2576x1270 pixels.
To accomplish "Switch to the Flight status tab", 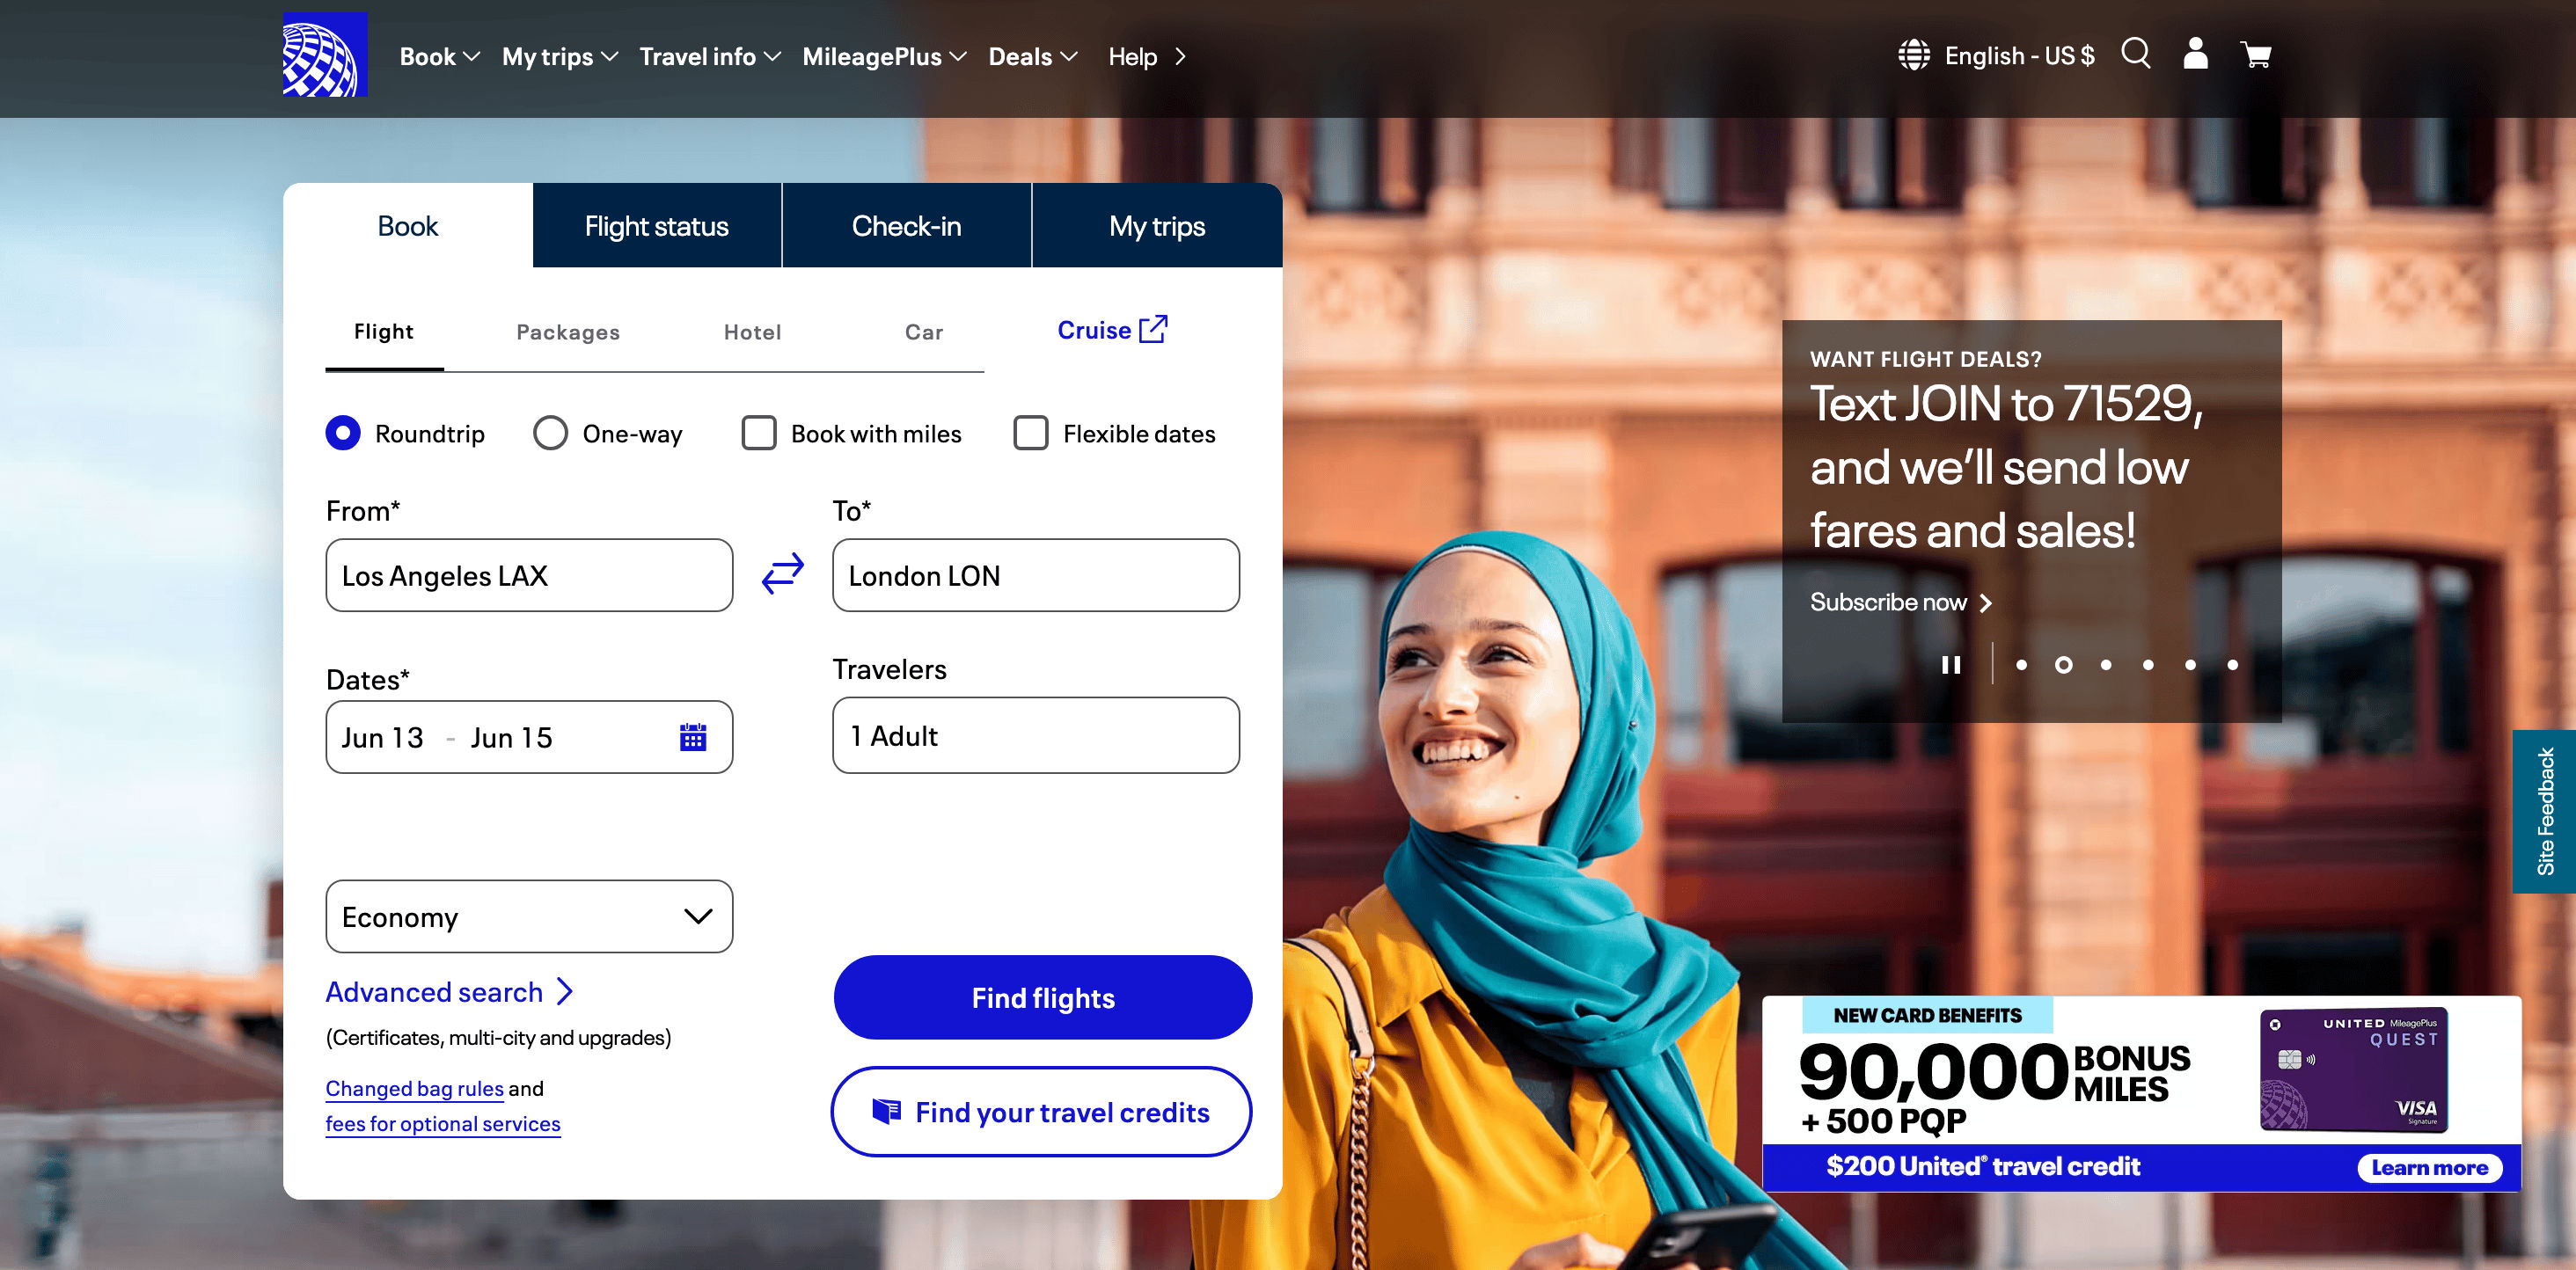I will pyautogui.click(x=656, y=226).
